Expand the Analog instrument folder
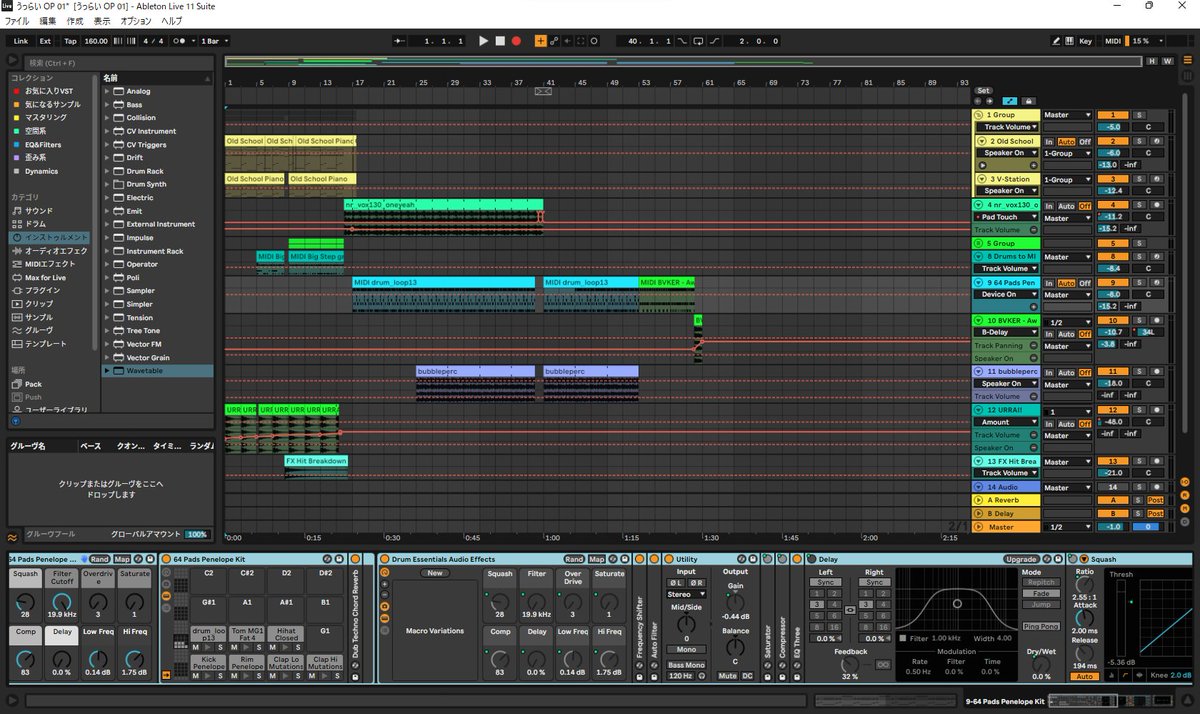Image resolution: width=1200 pixels, height=714 pixels. pyautogui.click(x=107, y=91)
